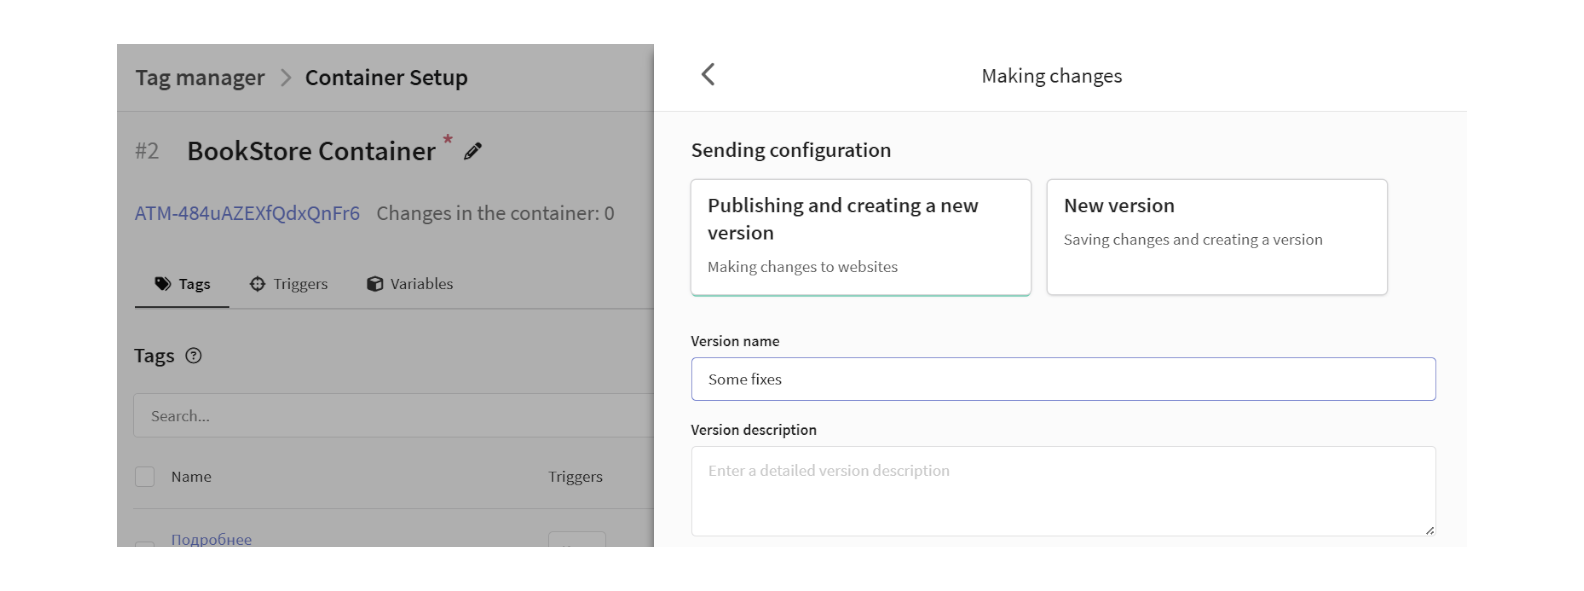Screen dimensions: 1584x591
Task: Tick the checkbox for the Подробнее tag row
Action: (145, 543)
